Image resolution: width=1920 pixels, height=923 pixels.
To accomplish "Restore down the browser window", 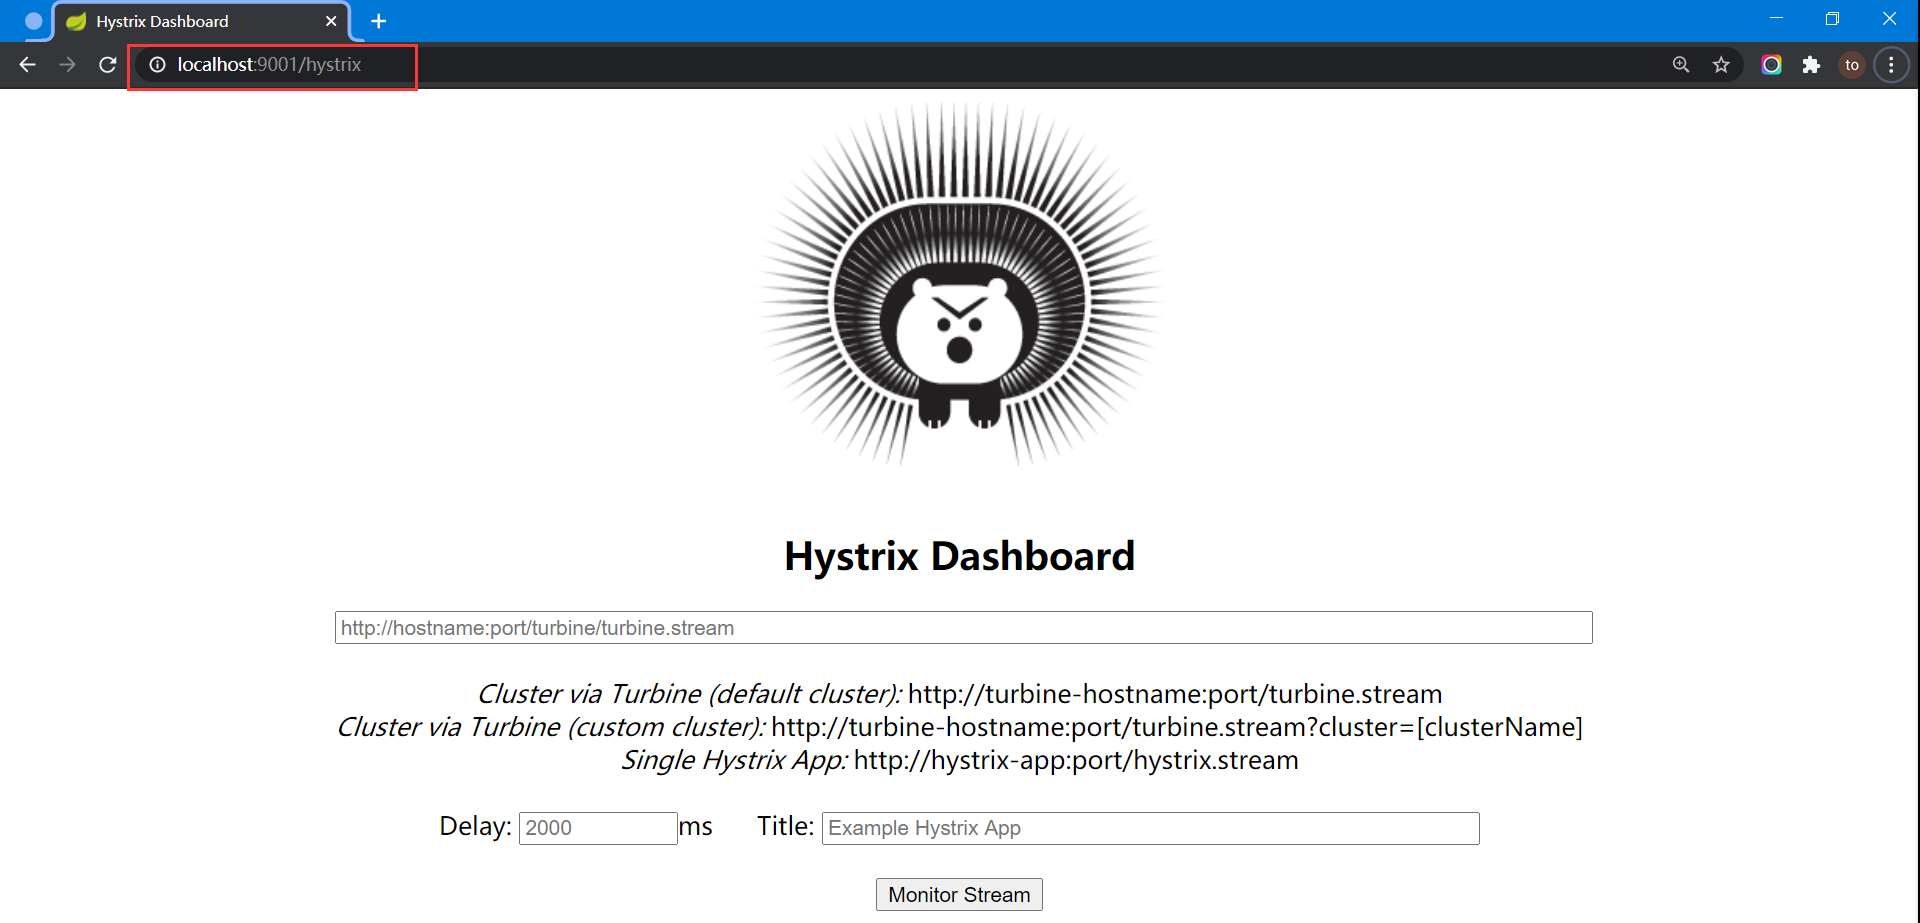I will pos(1832,18).
